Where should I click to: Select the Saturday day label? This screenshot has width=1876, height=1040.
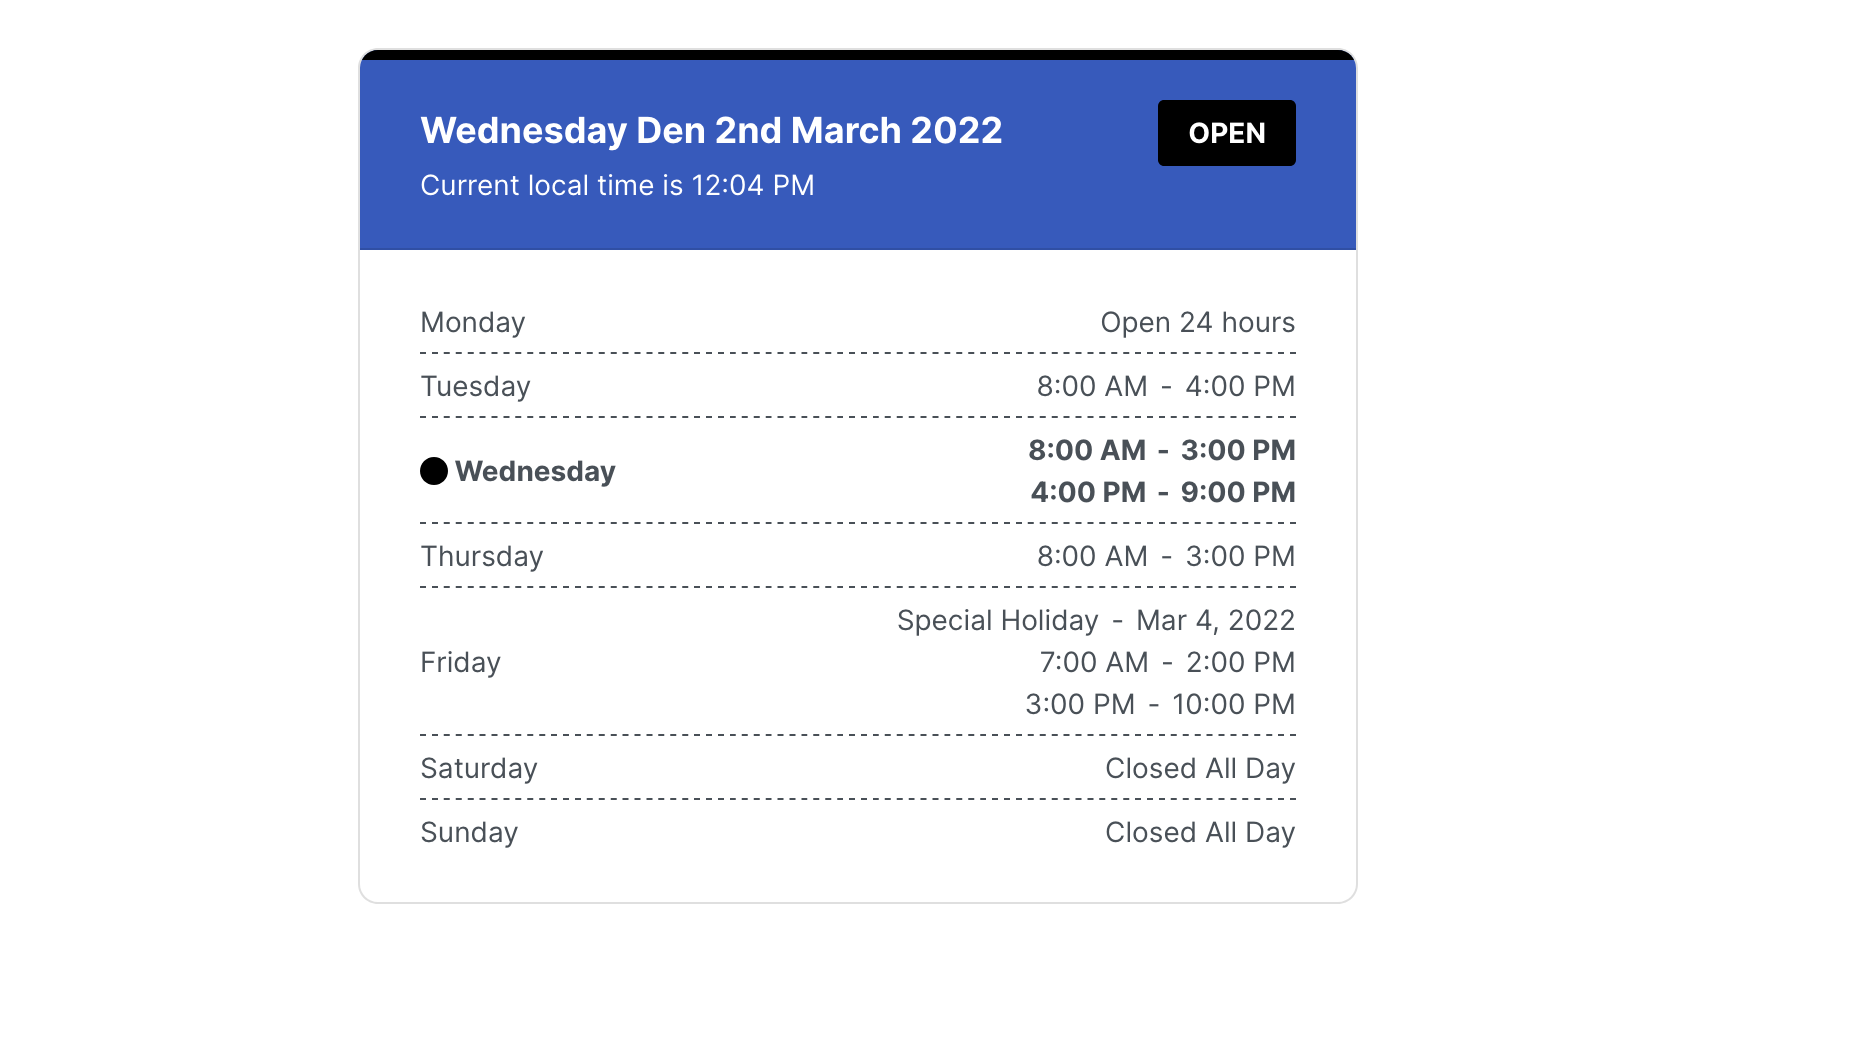pos(479,768)
